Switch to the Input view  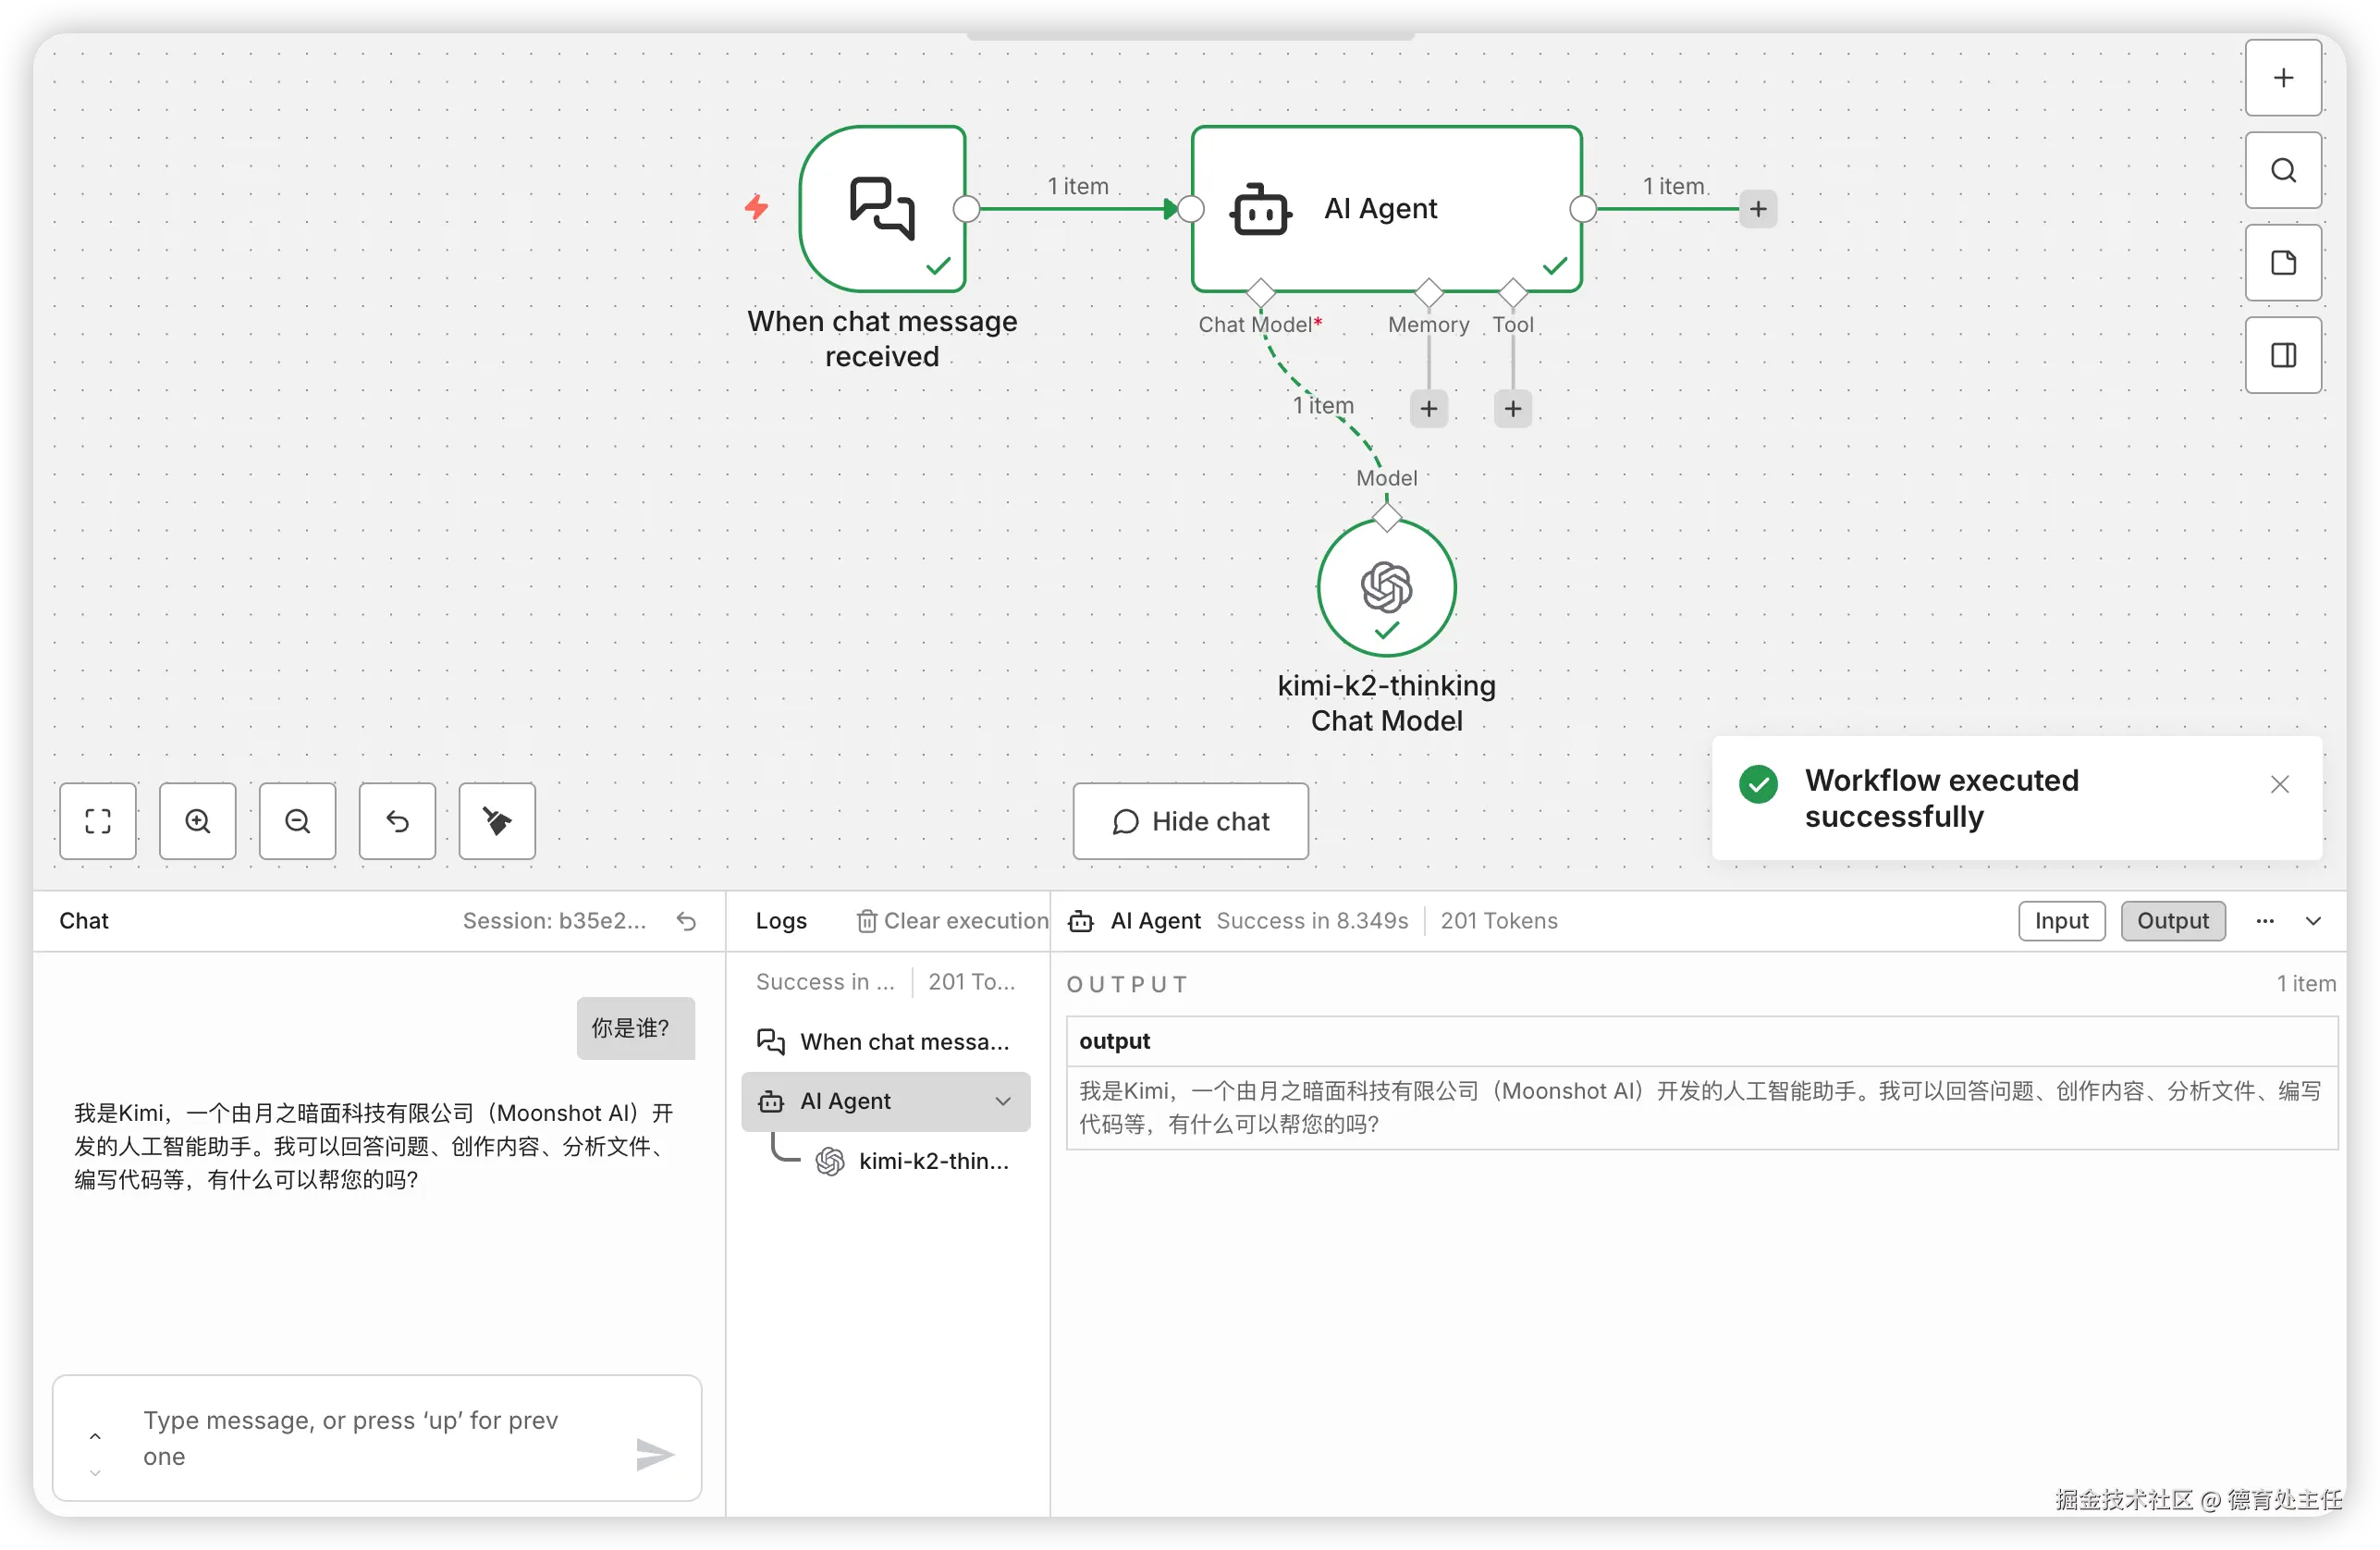coord(2061,920)
